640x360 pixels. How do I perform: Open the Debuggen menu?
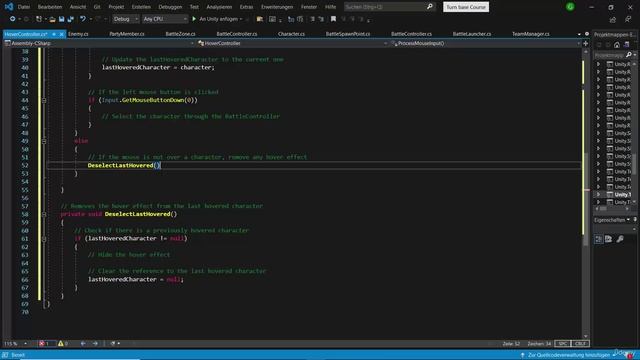[170, 7]
